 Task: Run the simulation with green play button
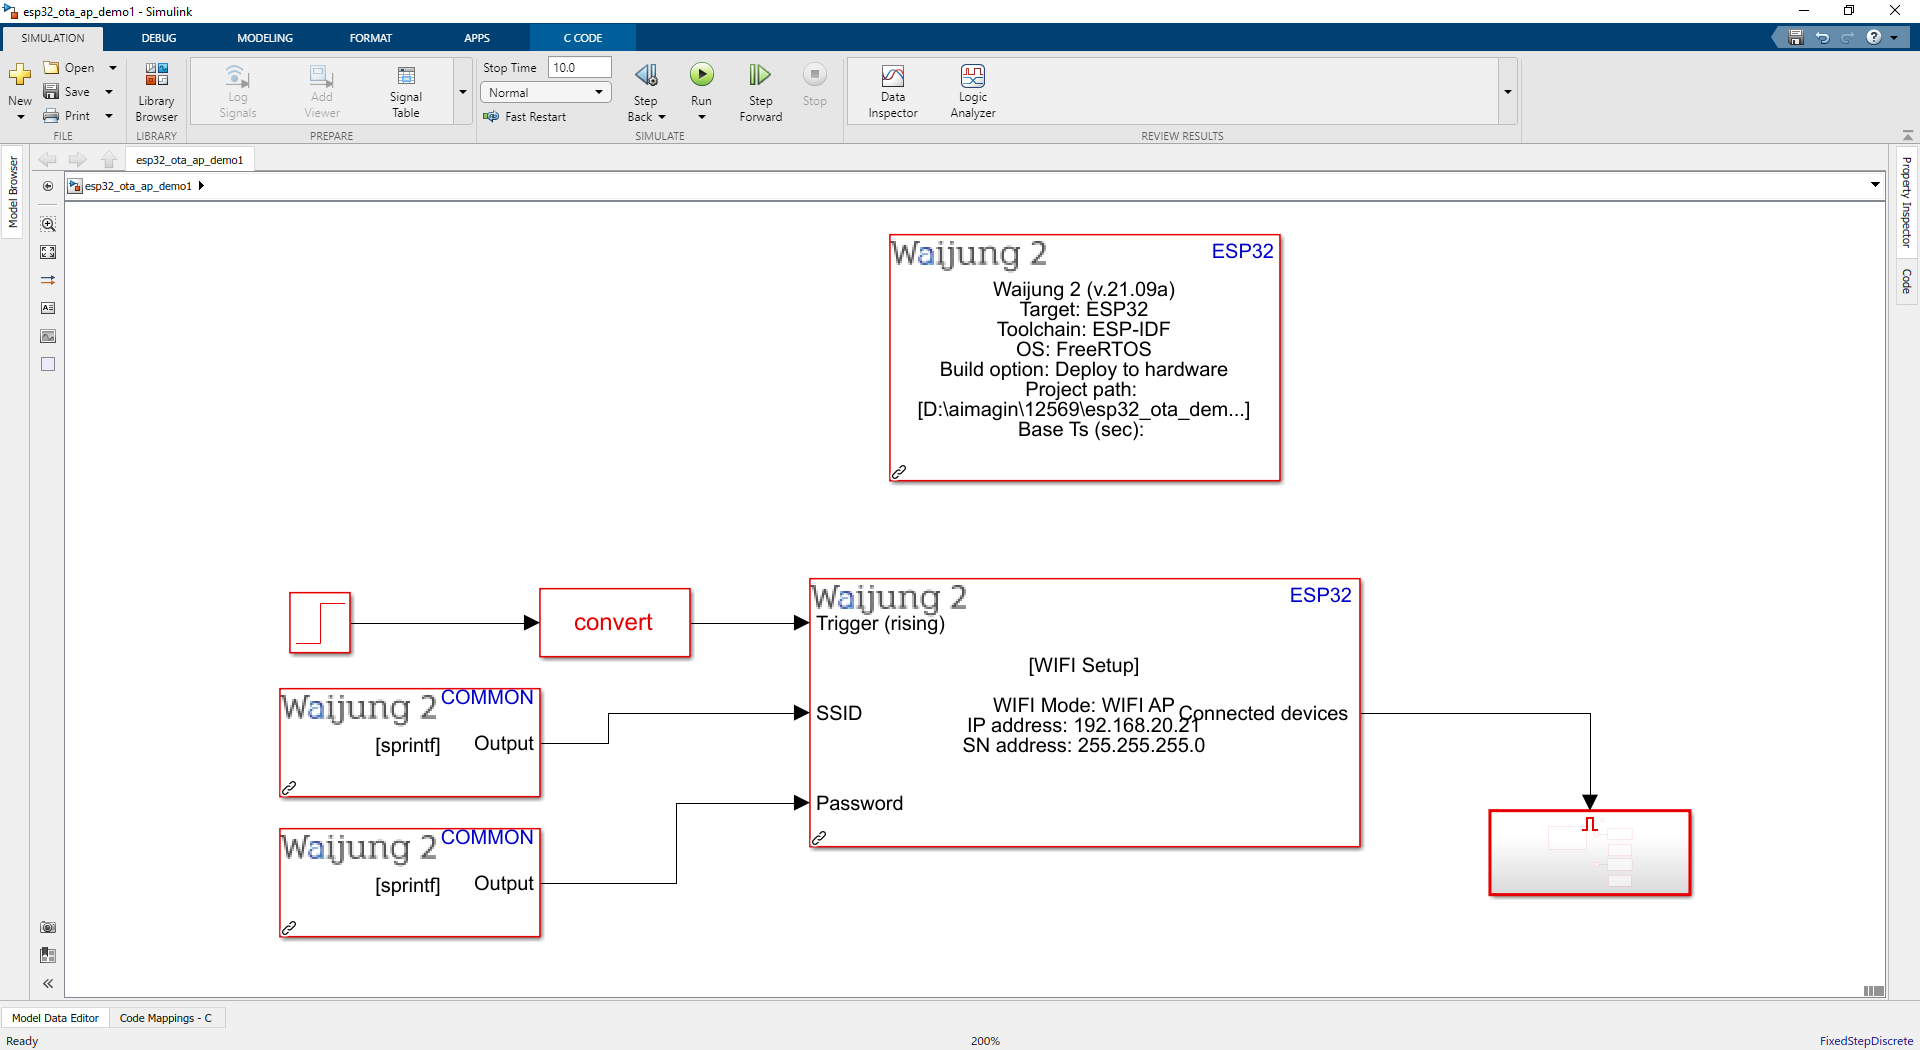point(702,75)
